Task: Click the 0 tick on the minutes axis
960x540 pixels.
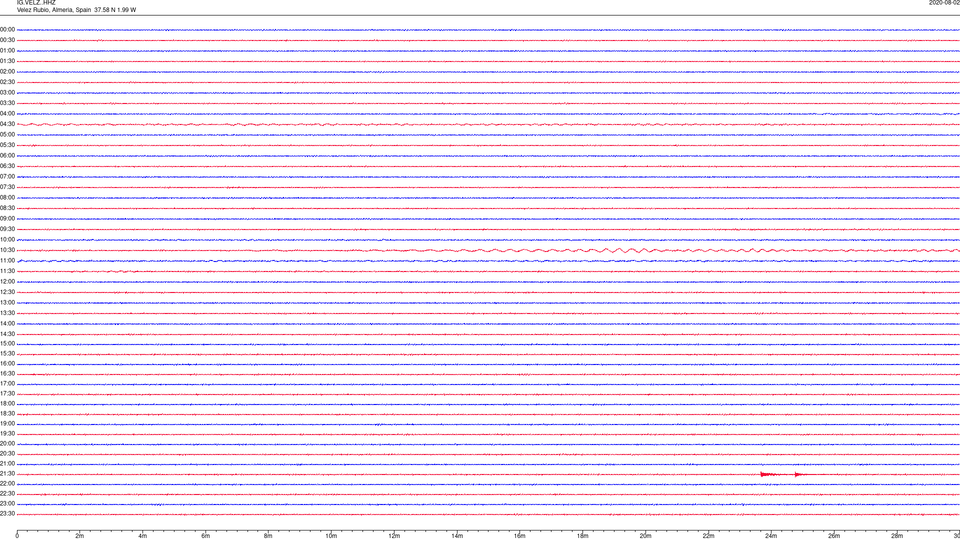Action: pos(17,536)
